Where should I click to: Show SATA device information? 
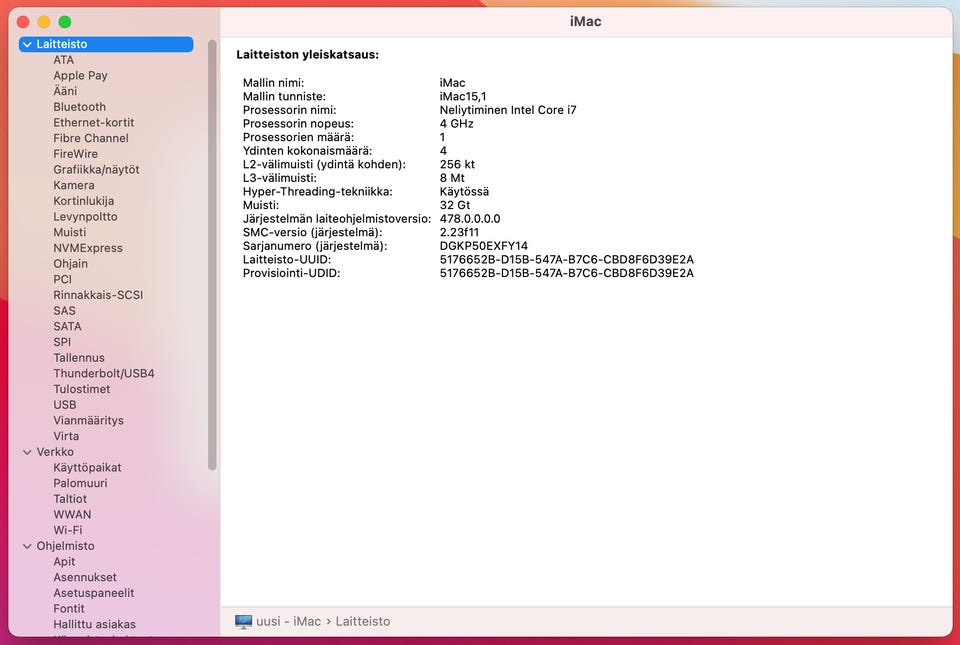click(67, 327)
